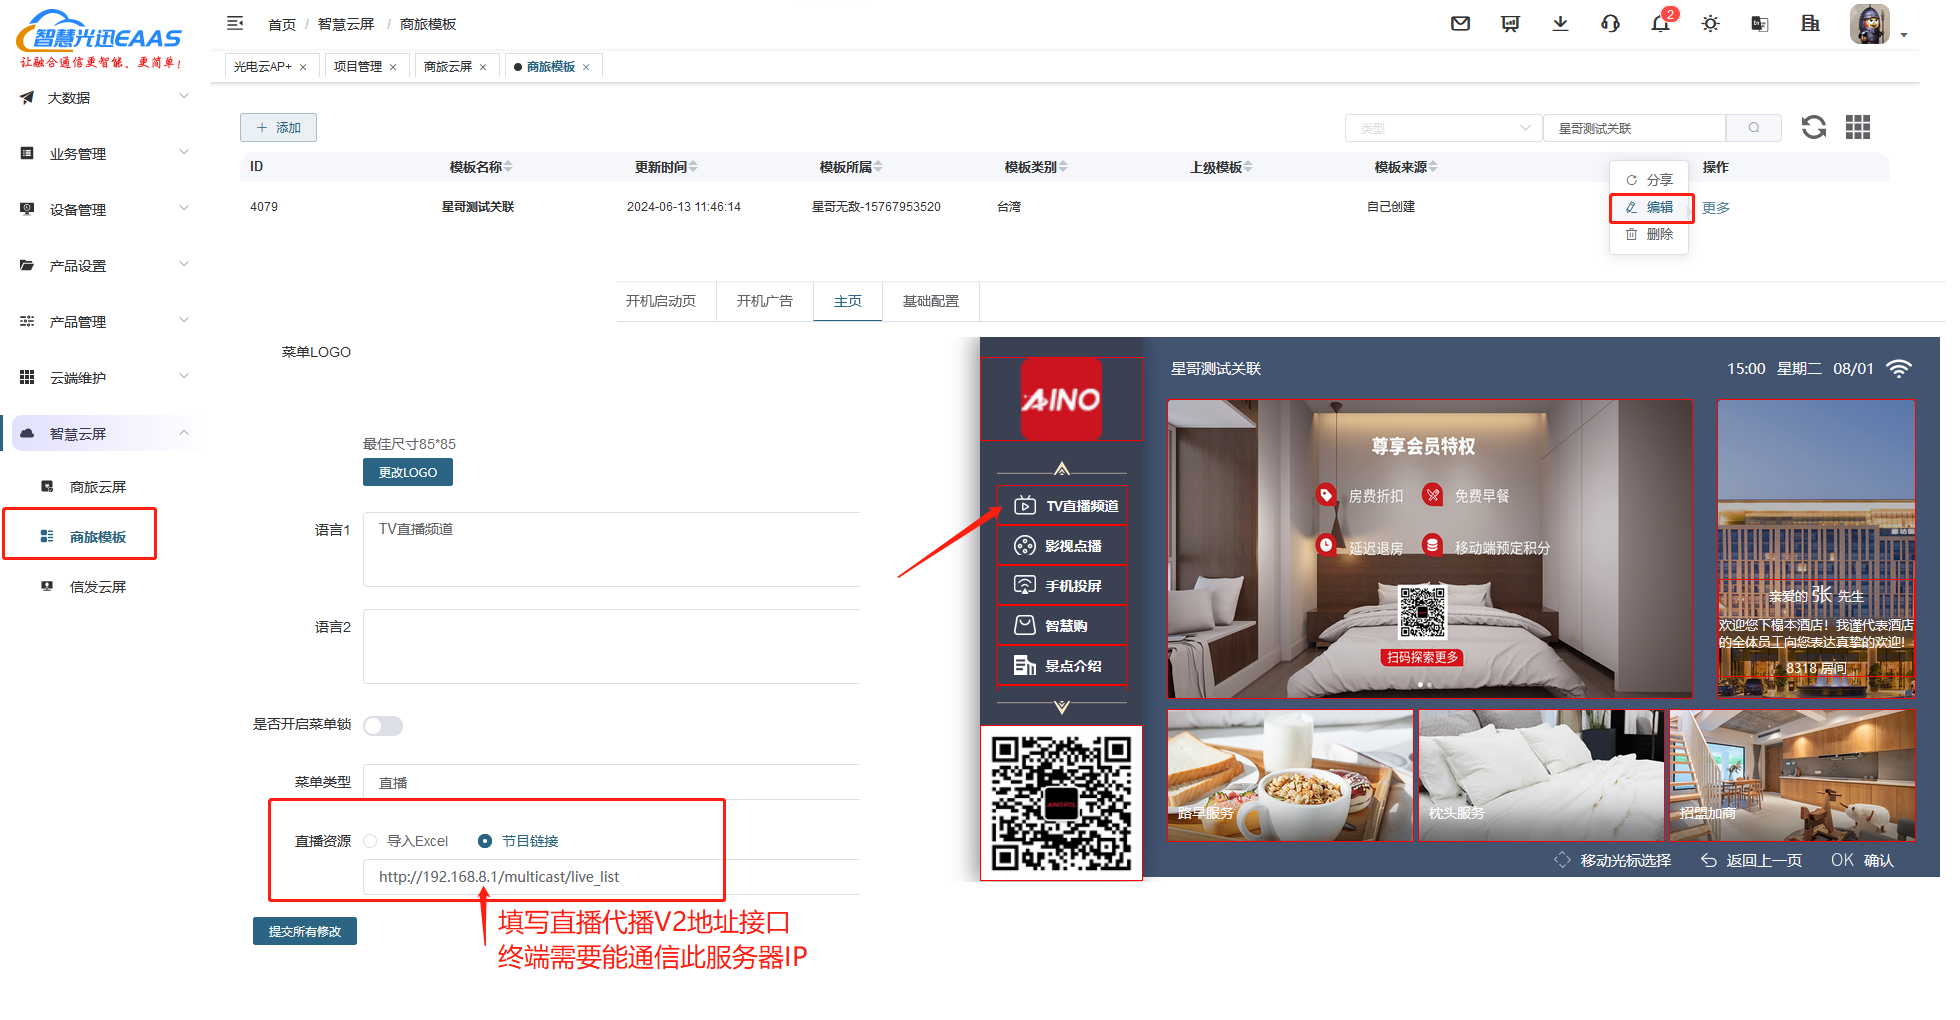The height and width of the screenshot is (1020, 1960).
Task: Click the 更改LOGO button
Action: coord(407,472)
